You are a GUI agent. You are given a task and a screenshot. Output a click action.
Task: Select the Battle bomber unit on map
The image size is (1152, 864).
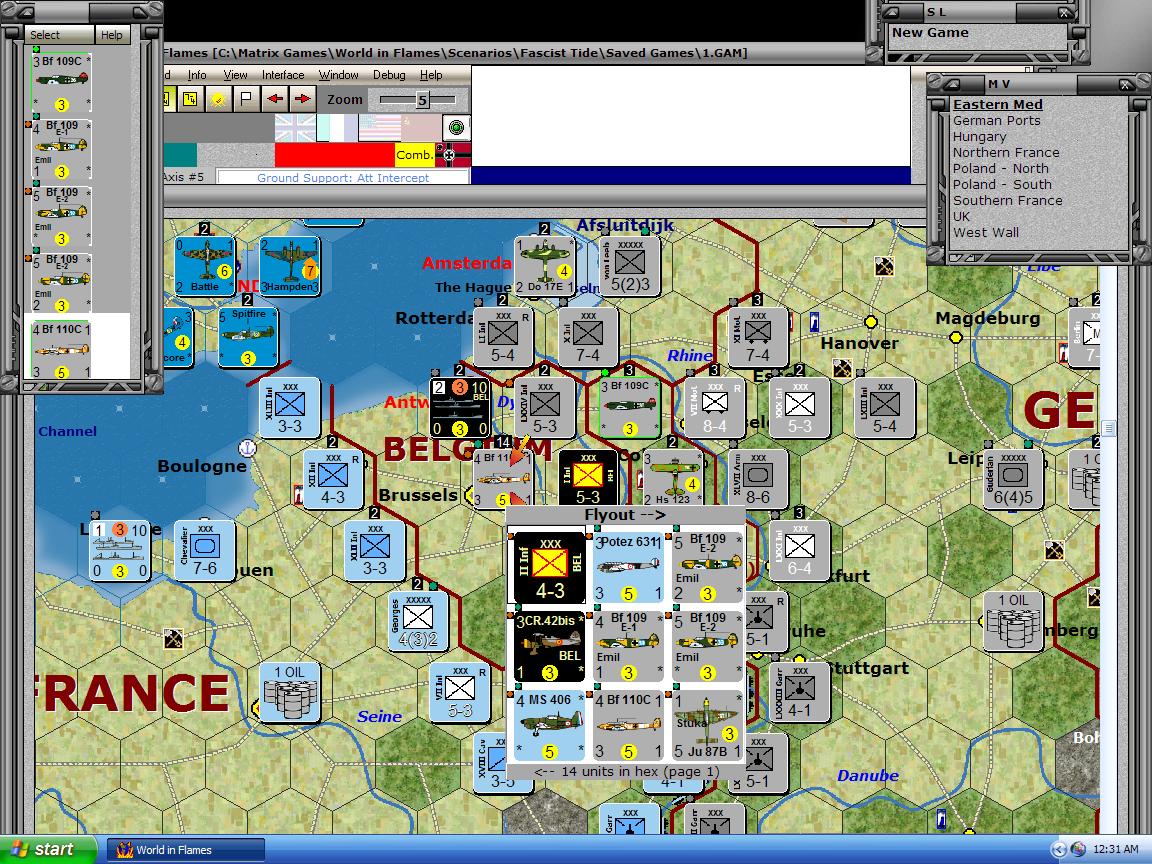click(205, 266)
